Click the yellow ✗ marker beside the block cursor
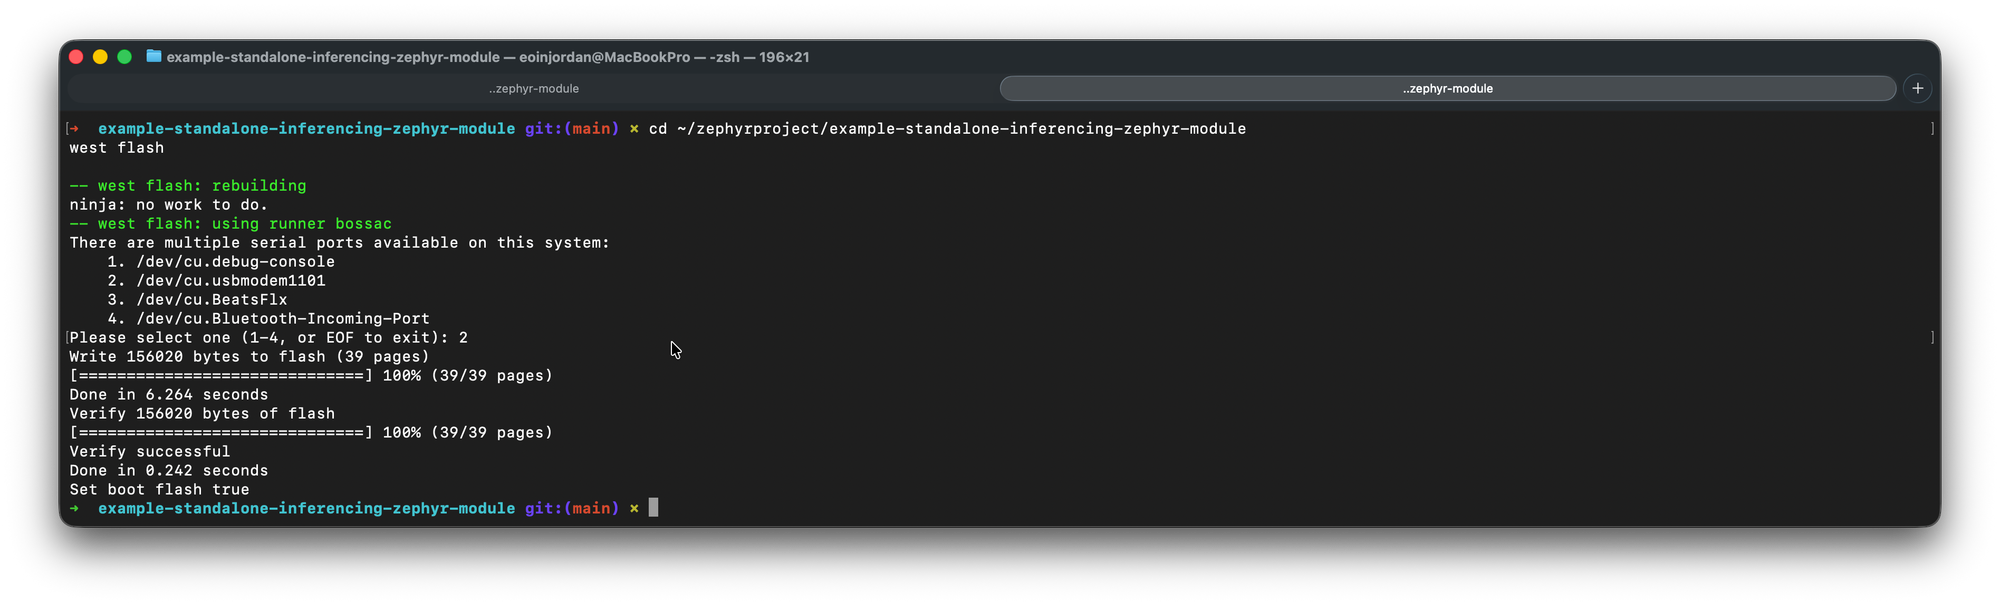 (x=634, y=508)
